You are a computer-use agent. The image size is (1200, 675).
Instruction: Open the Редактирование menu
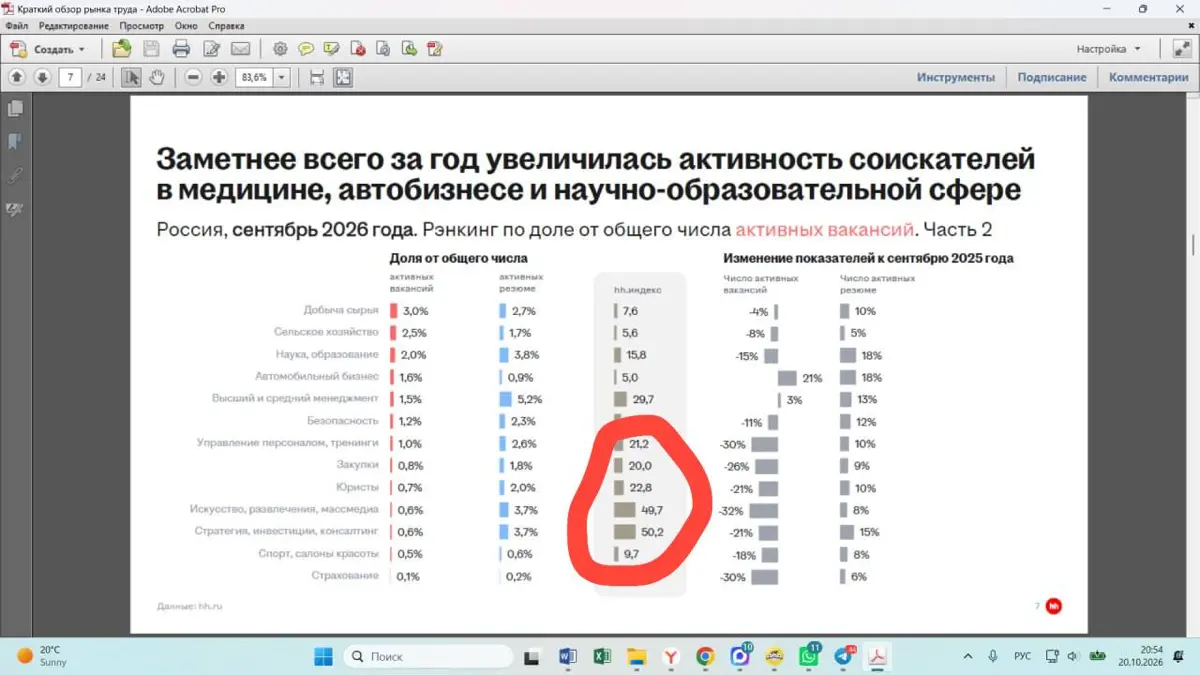pyautogui.click(x=74, y=25)
